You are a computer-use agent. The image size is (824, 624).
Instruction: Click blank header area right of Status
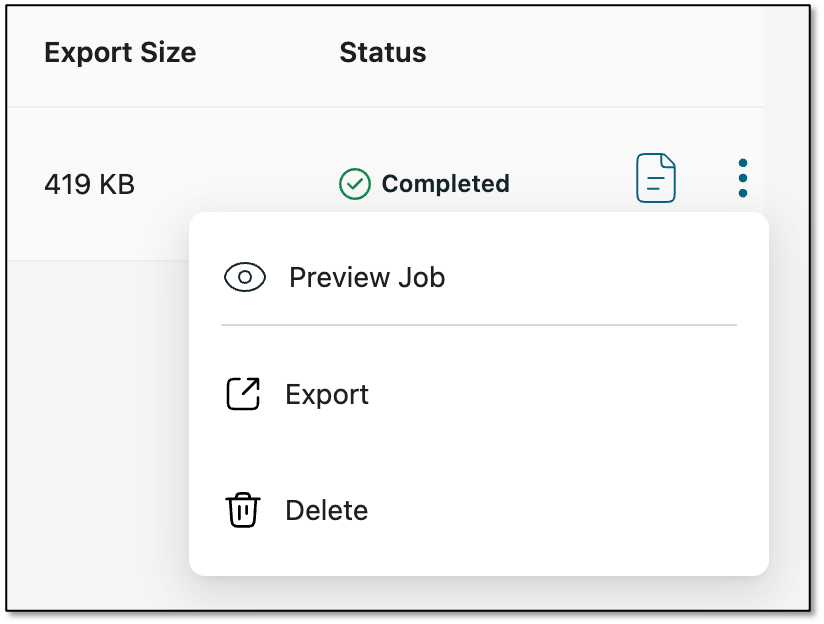point(594,53)
